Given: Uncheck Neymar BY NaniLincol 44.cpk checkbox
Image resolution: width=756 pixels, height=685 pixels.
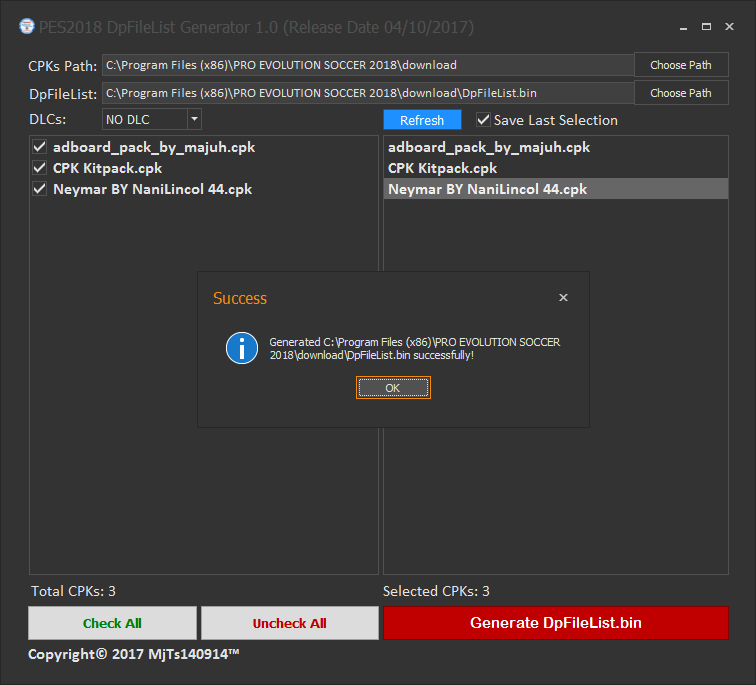Looking at the screenshot, I should [x=40, y=189].
